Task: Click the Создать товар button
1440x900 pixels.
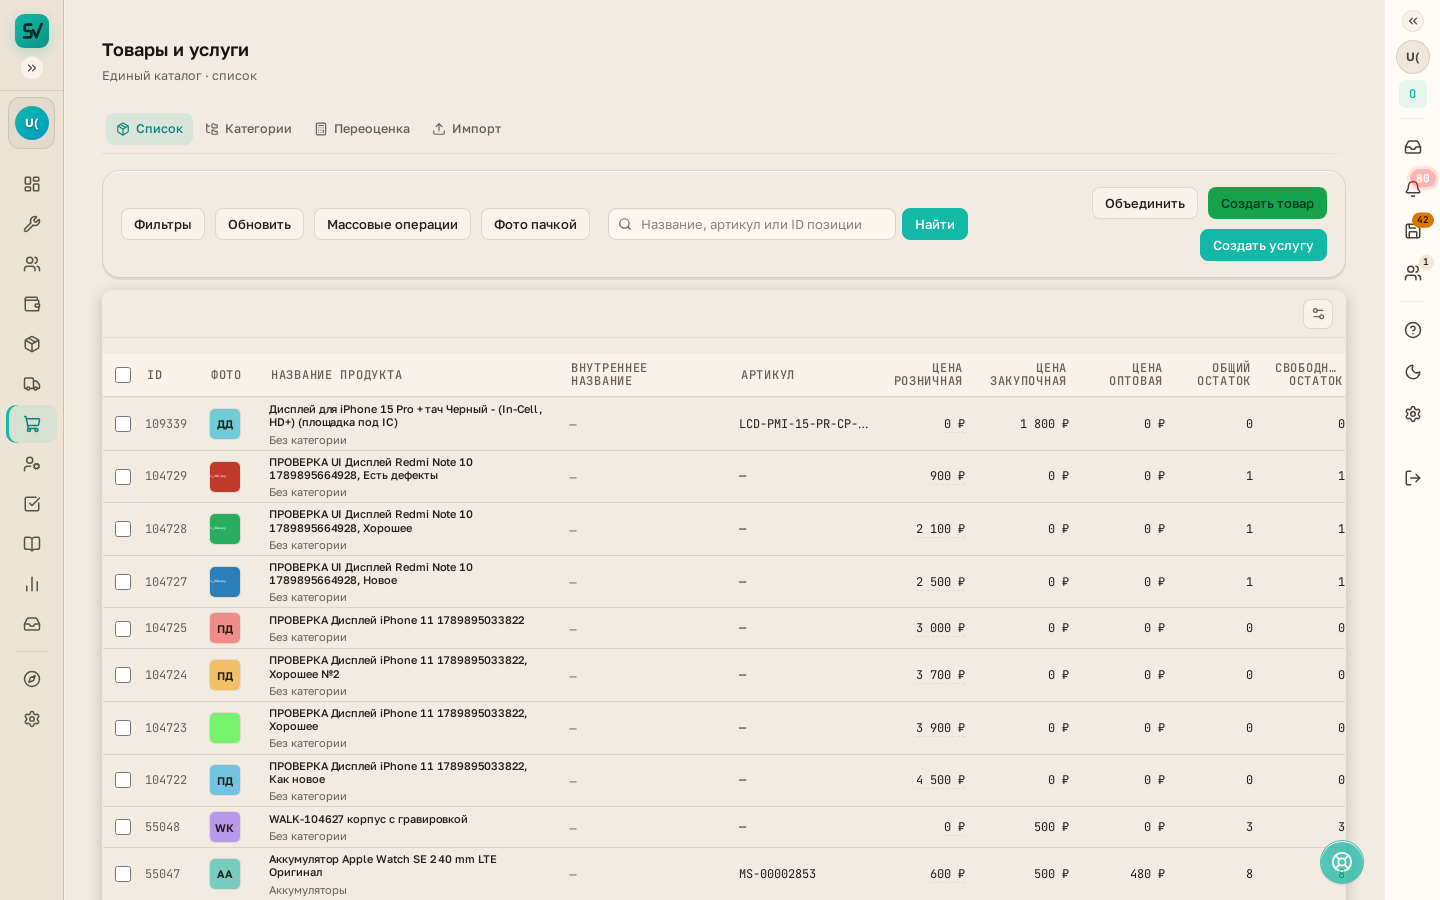Action: click(x=1267, y=203)
